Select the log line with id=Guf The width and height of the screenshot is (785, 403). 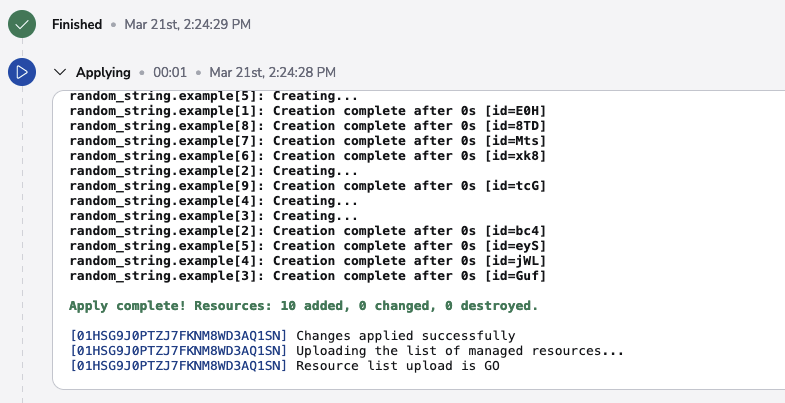(307, 275)
